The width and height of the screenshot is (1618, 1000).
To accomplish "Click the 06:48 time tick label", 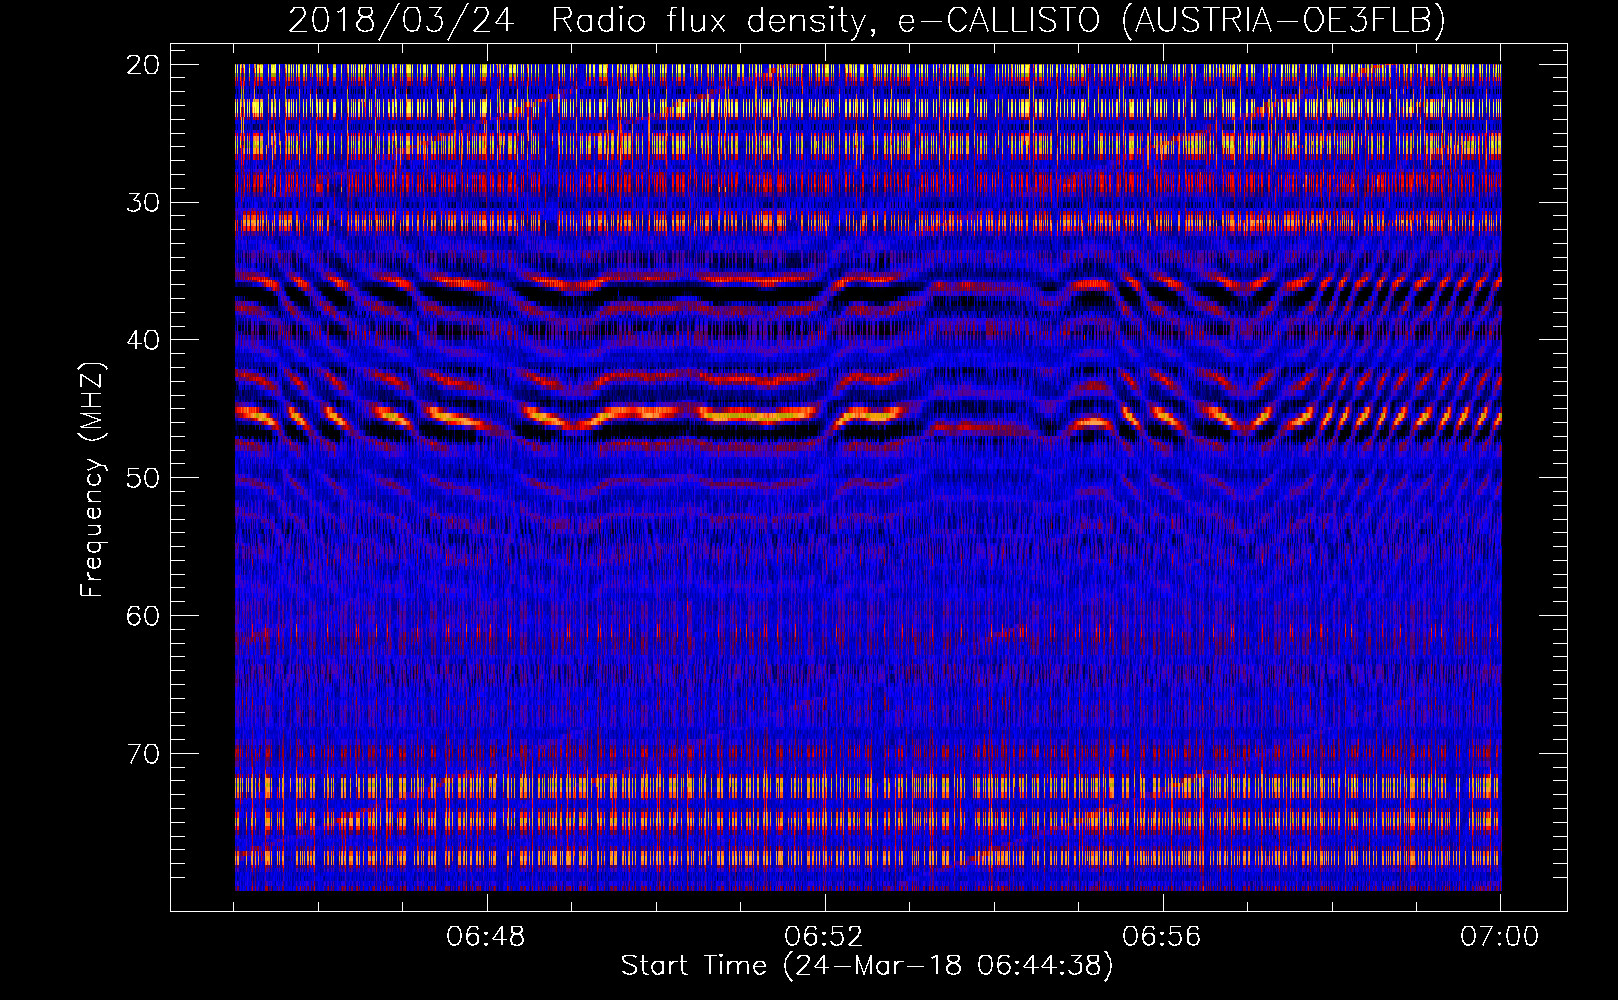I will point(486,937).
